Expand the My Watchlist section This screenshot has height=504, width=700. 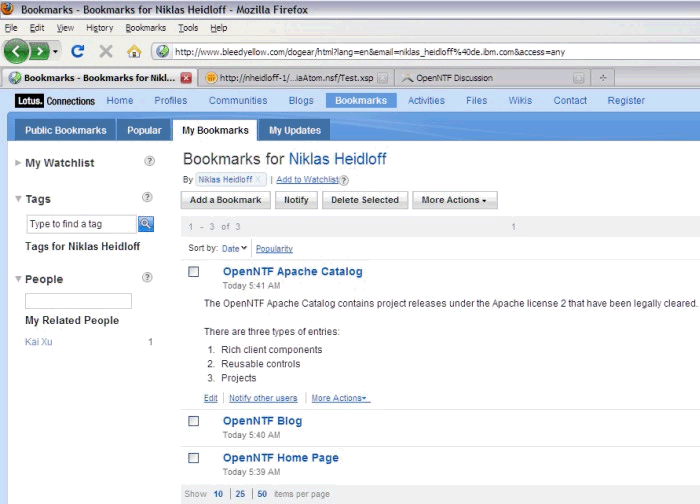point(18,163)
